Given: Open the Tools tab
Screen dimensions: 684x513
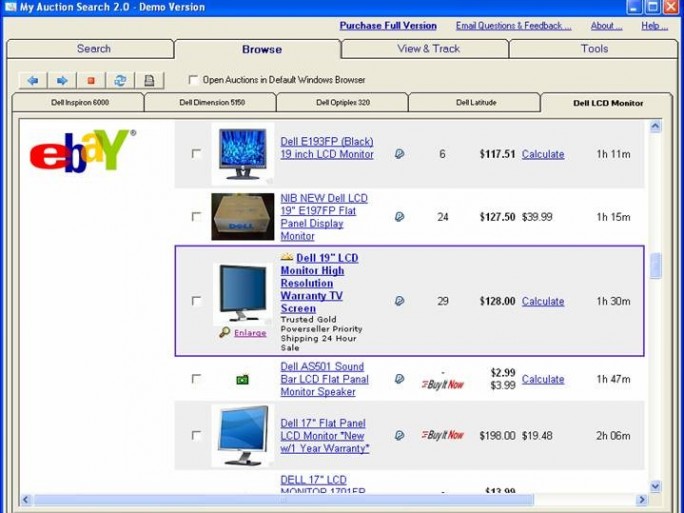Looking at the screenshot, I should [593, 49].
